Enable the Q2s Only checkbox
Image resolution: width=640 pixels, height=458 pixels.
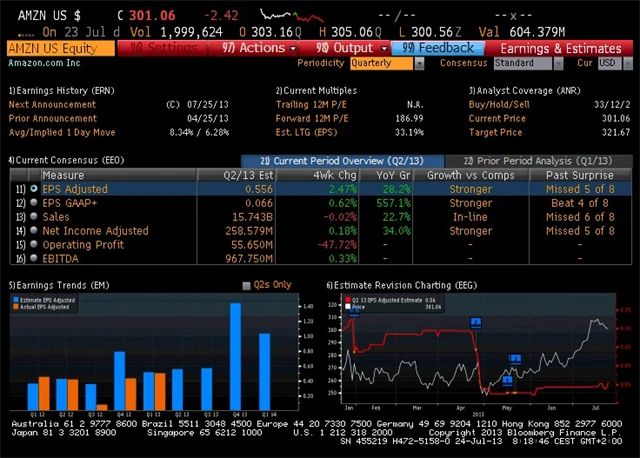point(247,285)
